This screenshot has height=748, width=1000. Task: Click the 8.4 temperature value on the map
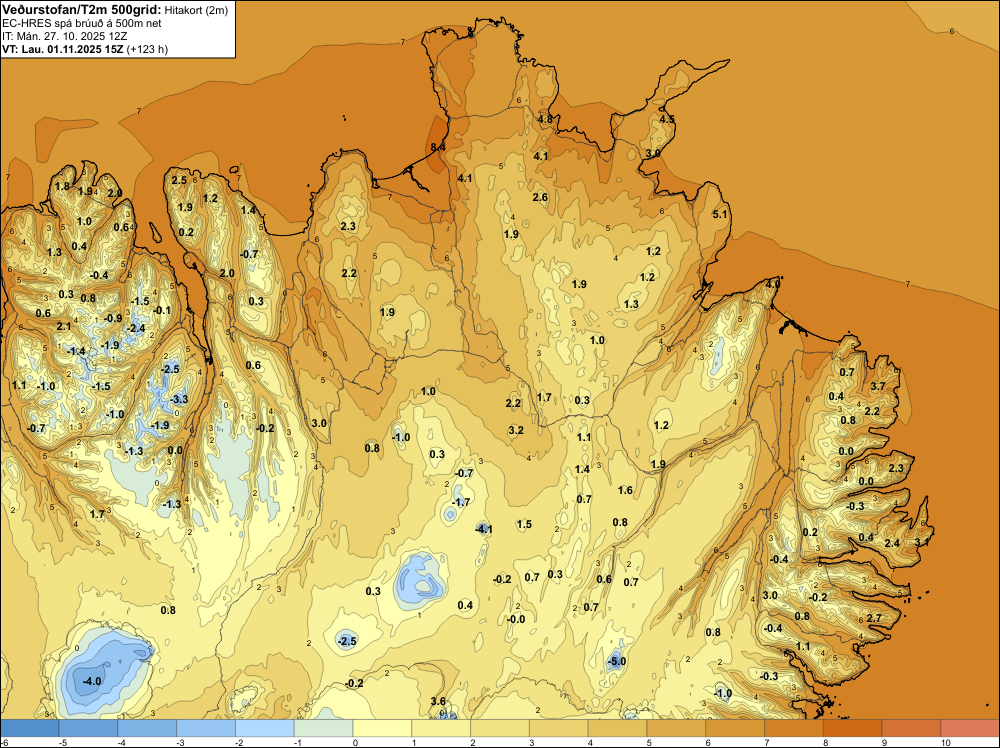(x=438, y=147)
